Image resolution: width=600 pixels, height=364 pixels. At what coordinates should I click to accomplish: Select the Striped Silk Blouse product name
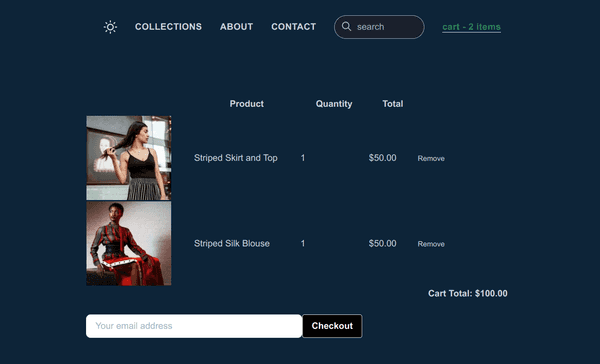[232, 243]
